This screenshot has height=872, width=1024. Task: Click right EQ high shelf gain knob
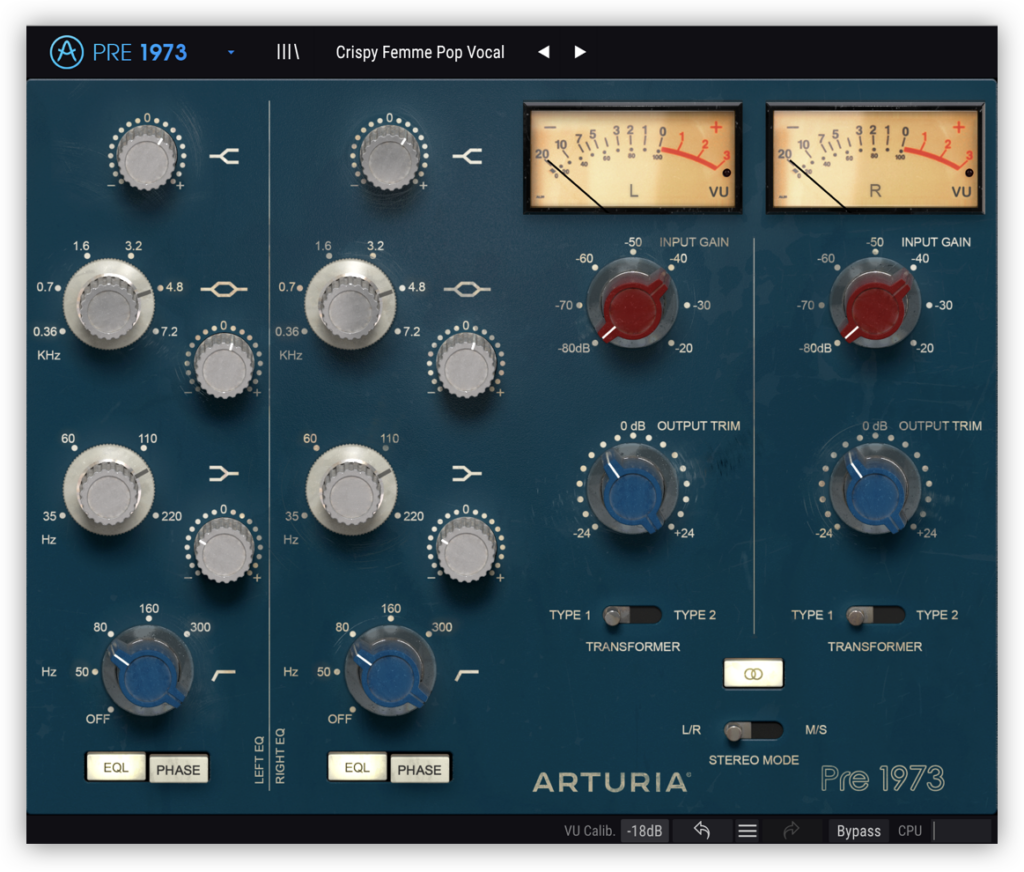pos(389,157)
